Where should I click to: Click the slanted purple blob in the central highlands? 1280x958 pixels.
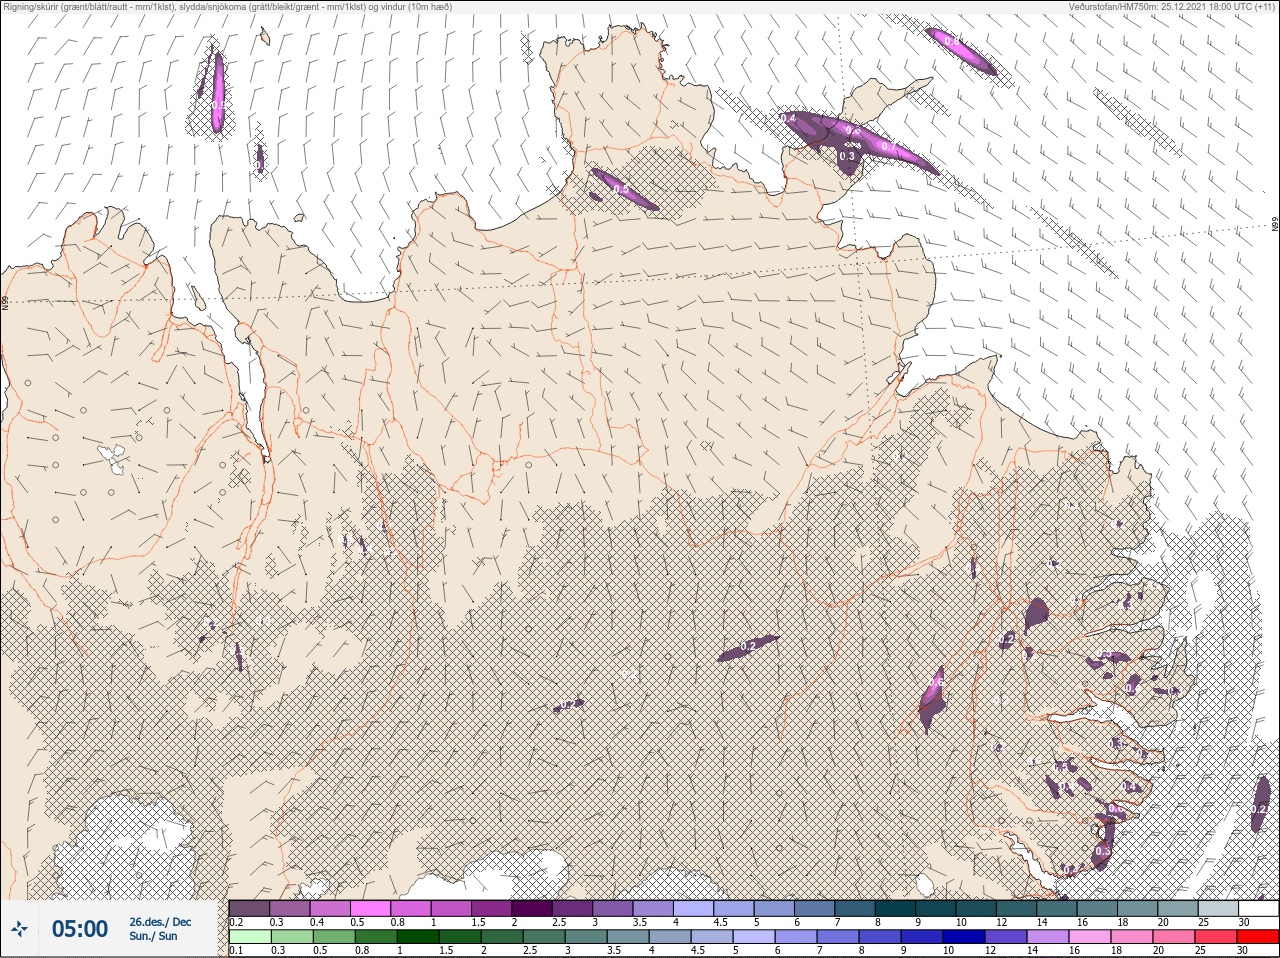point(747,648)
